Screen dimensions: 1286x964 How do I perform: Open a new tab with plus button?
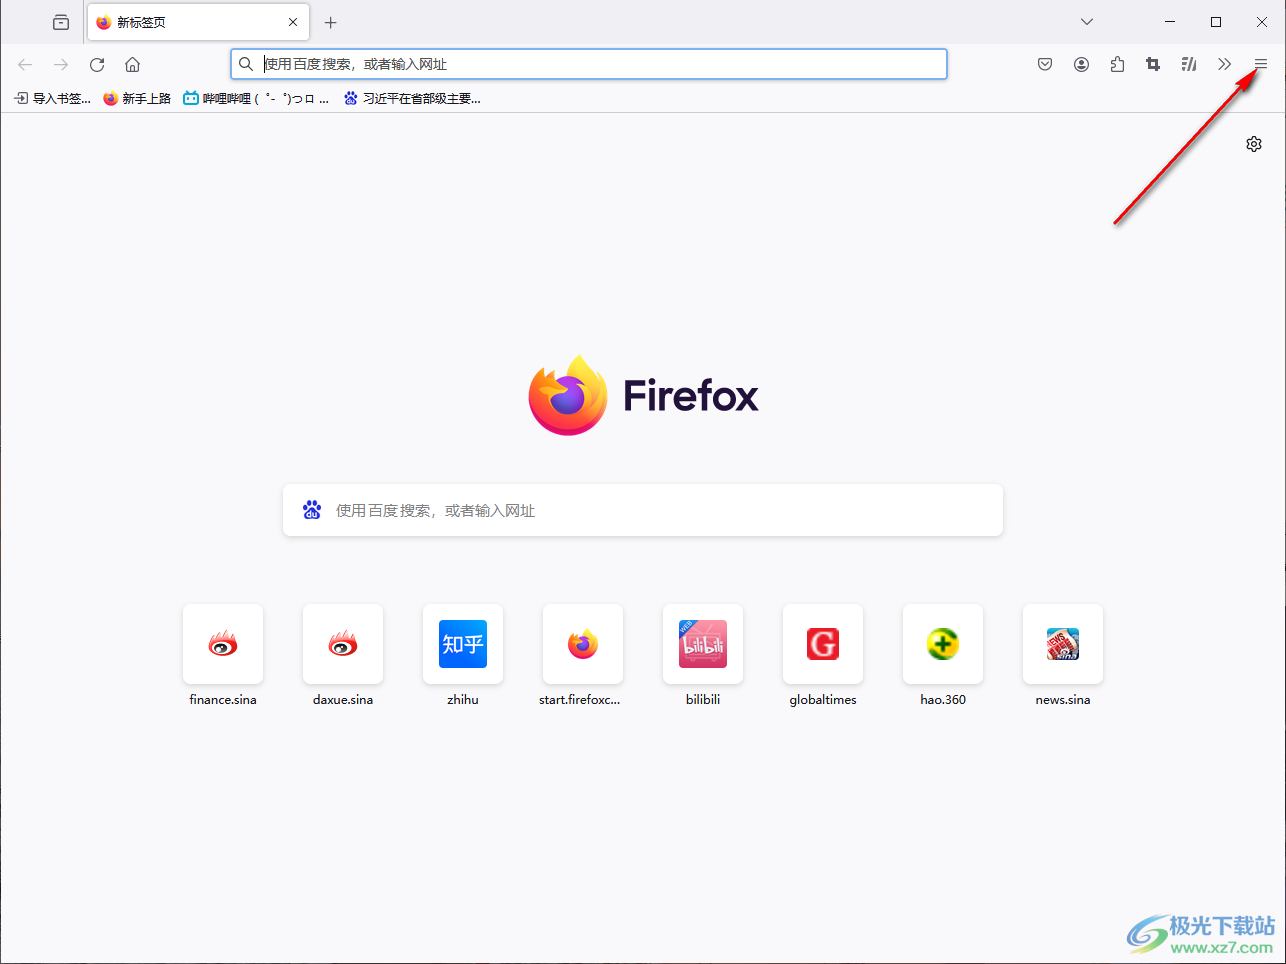pos(331,22)
